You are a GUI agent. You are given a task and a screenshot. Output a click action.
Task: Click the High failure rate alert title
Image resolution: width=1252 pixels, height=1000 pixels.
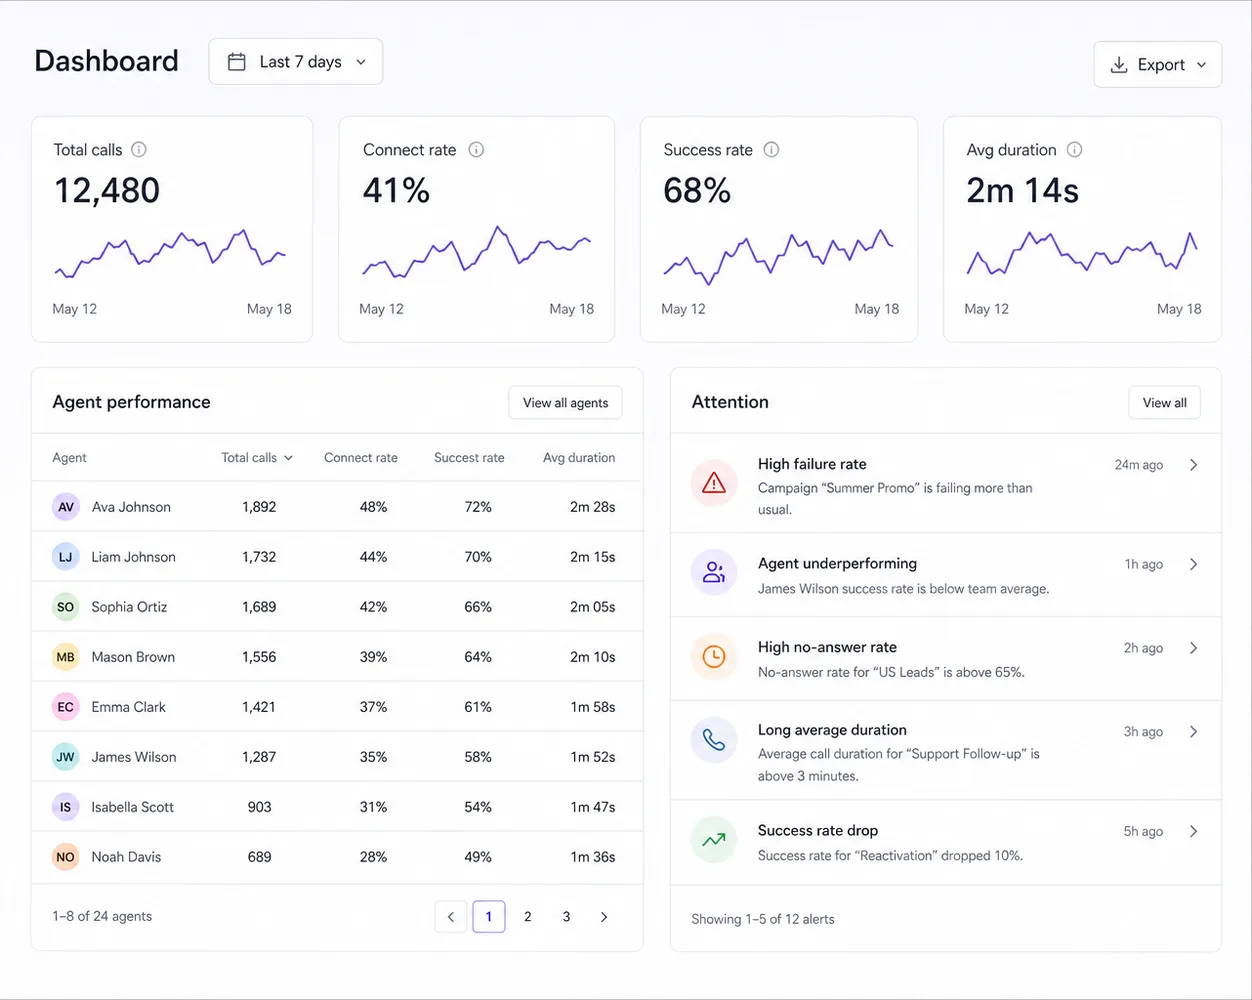(812, 464)
